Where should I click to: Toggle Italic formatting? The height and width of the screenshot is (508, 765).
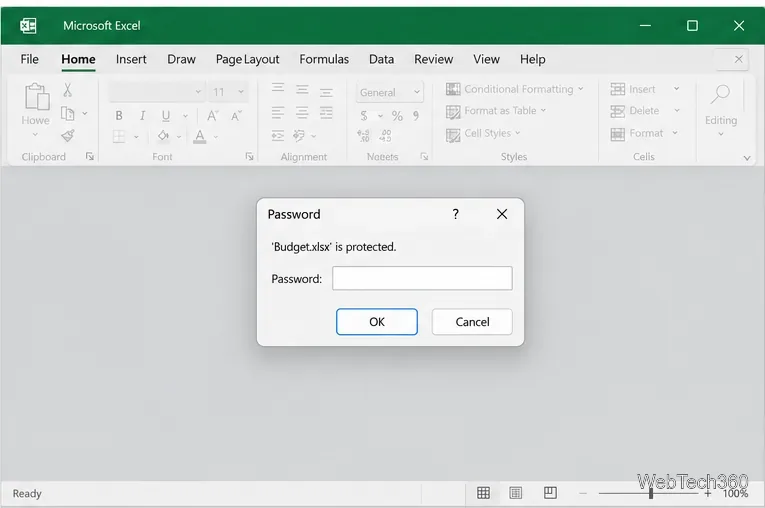click(142, 116)
